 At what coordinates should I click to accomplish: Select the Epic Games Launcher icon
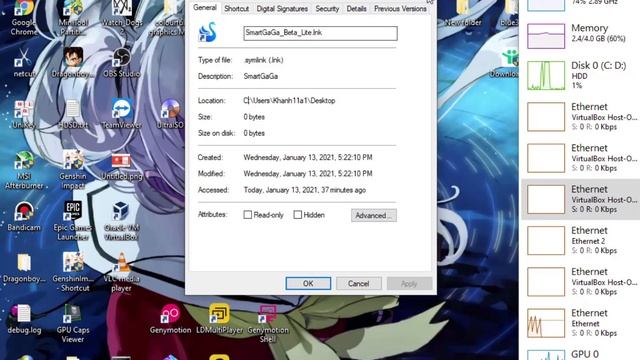73,220
